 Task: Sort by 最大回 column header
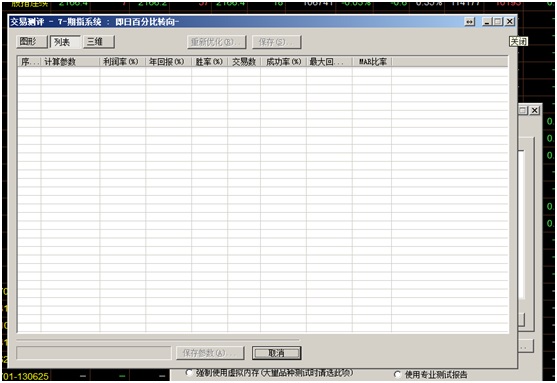tap(329, 62)
